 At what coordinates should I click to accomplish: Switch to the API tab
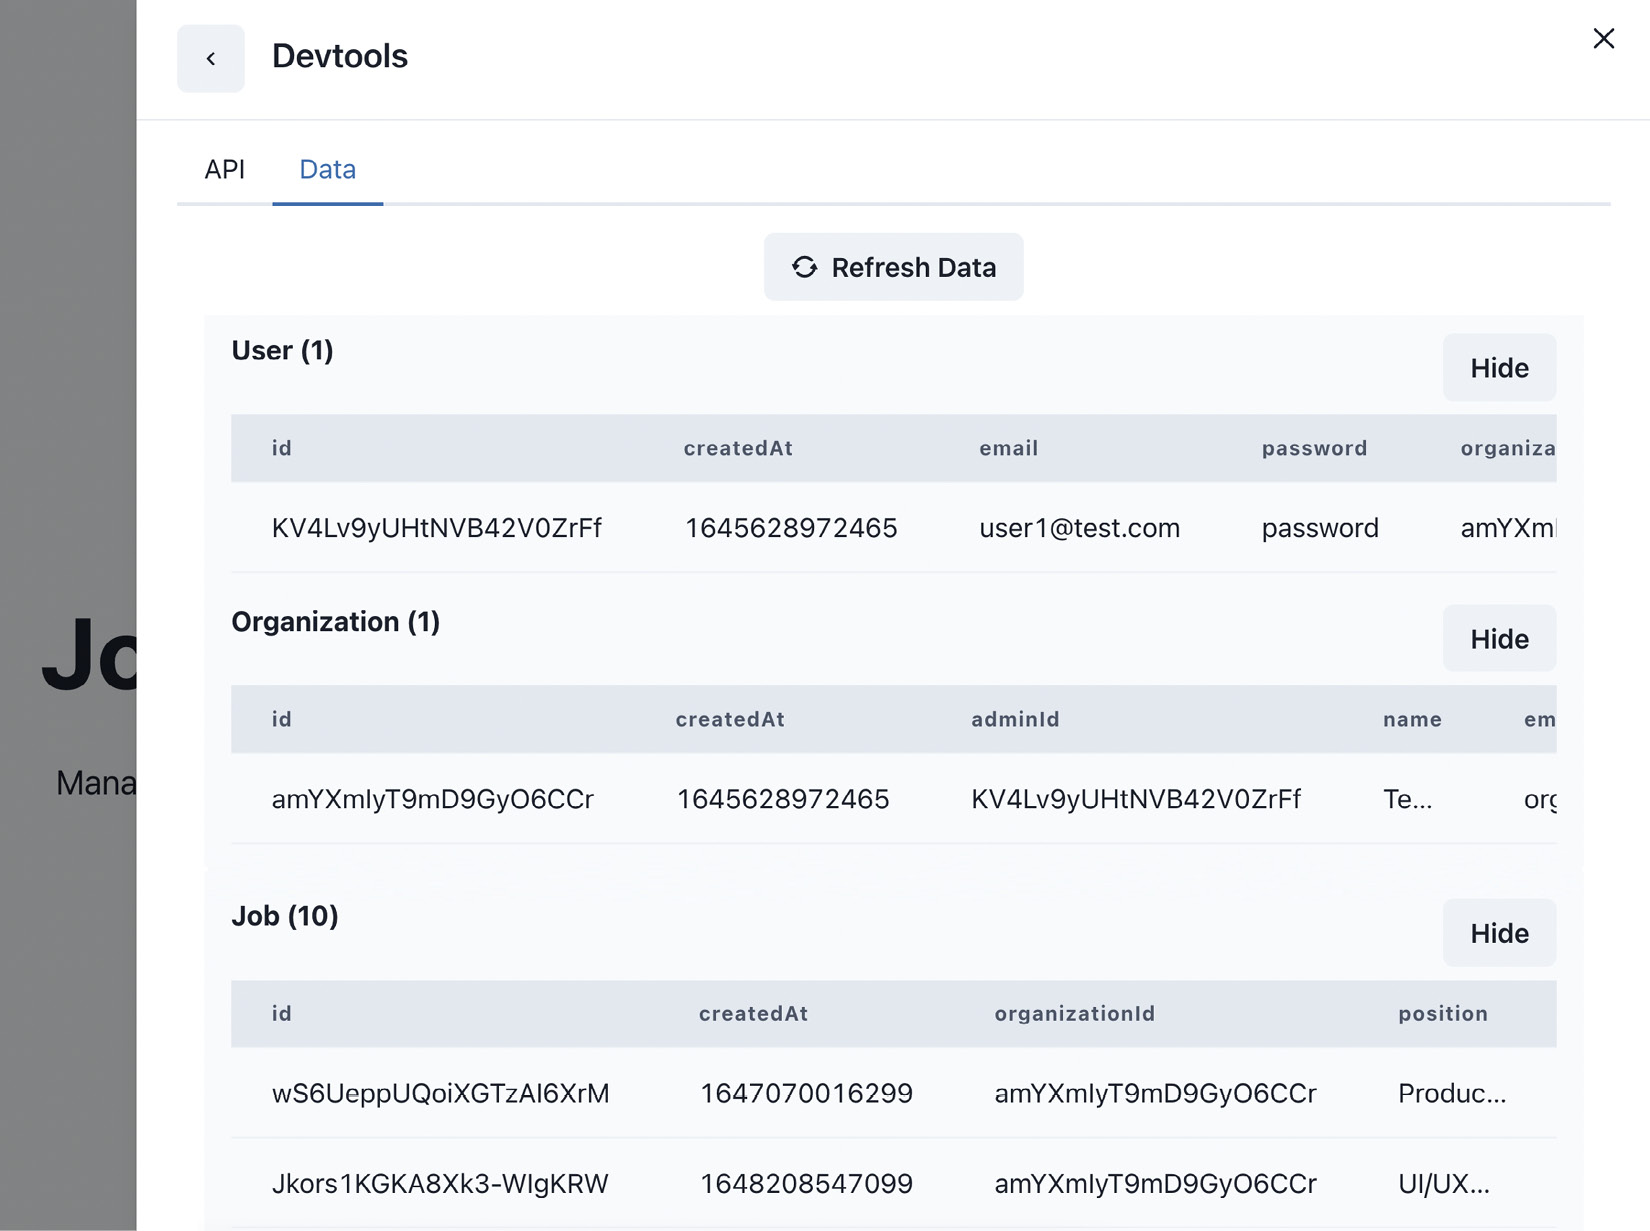coord(224,169)
